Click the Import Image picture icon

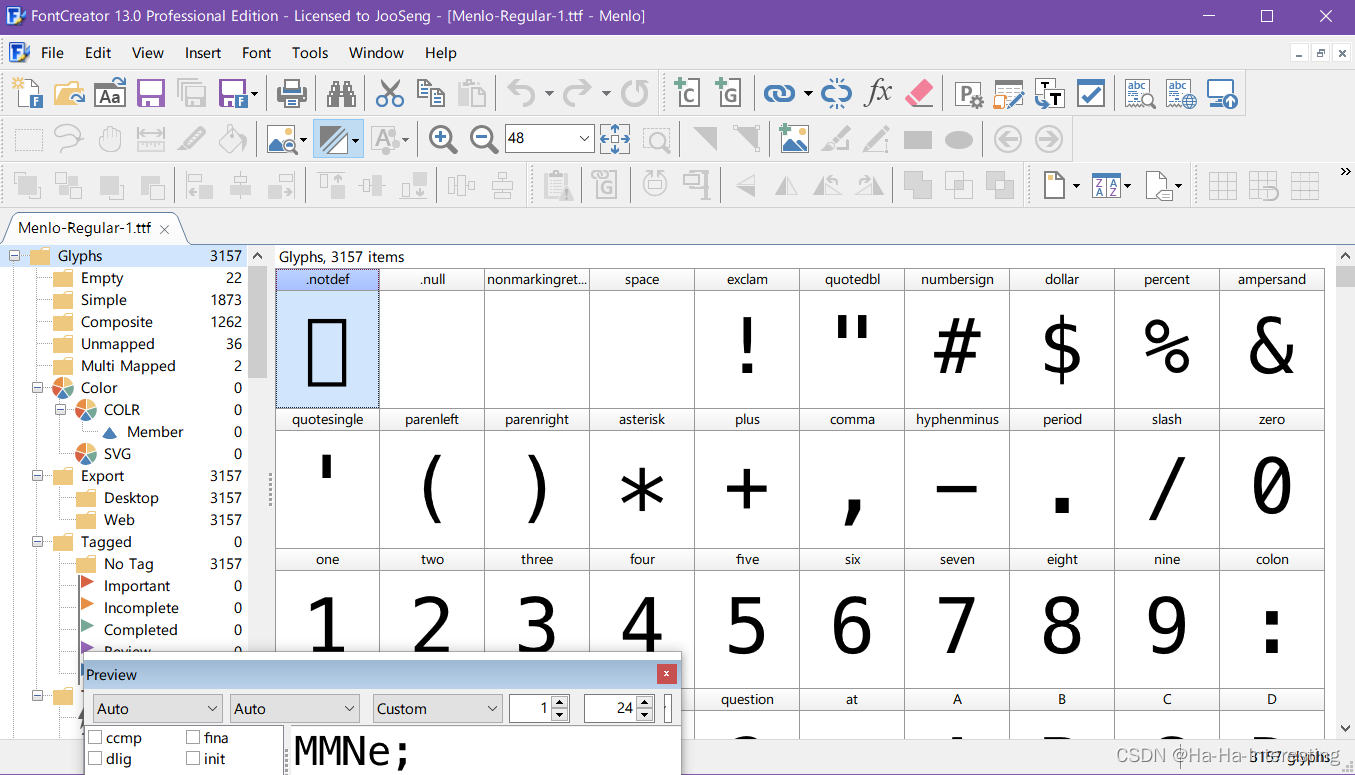click(794, 139)
